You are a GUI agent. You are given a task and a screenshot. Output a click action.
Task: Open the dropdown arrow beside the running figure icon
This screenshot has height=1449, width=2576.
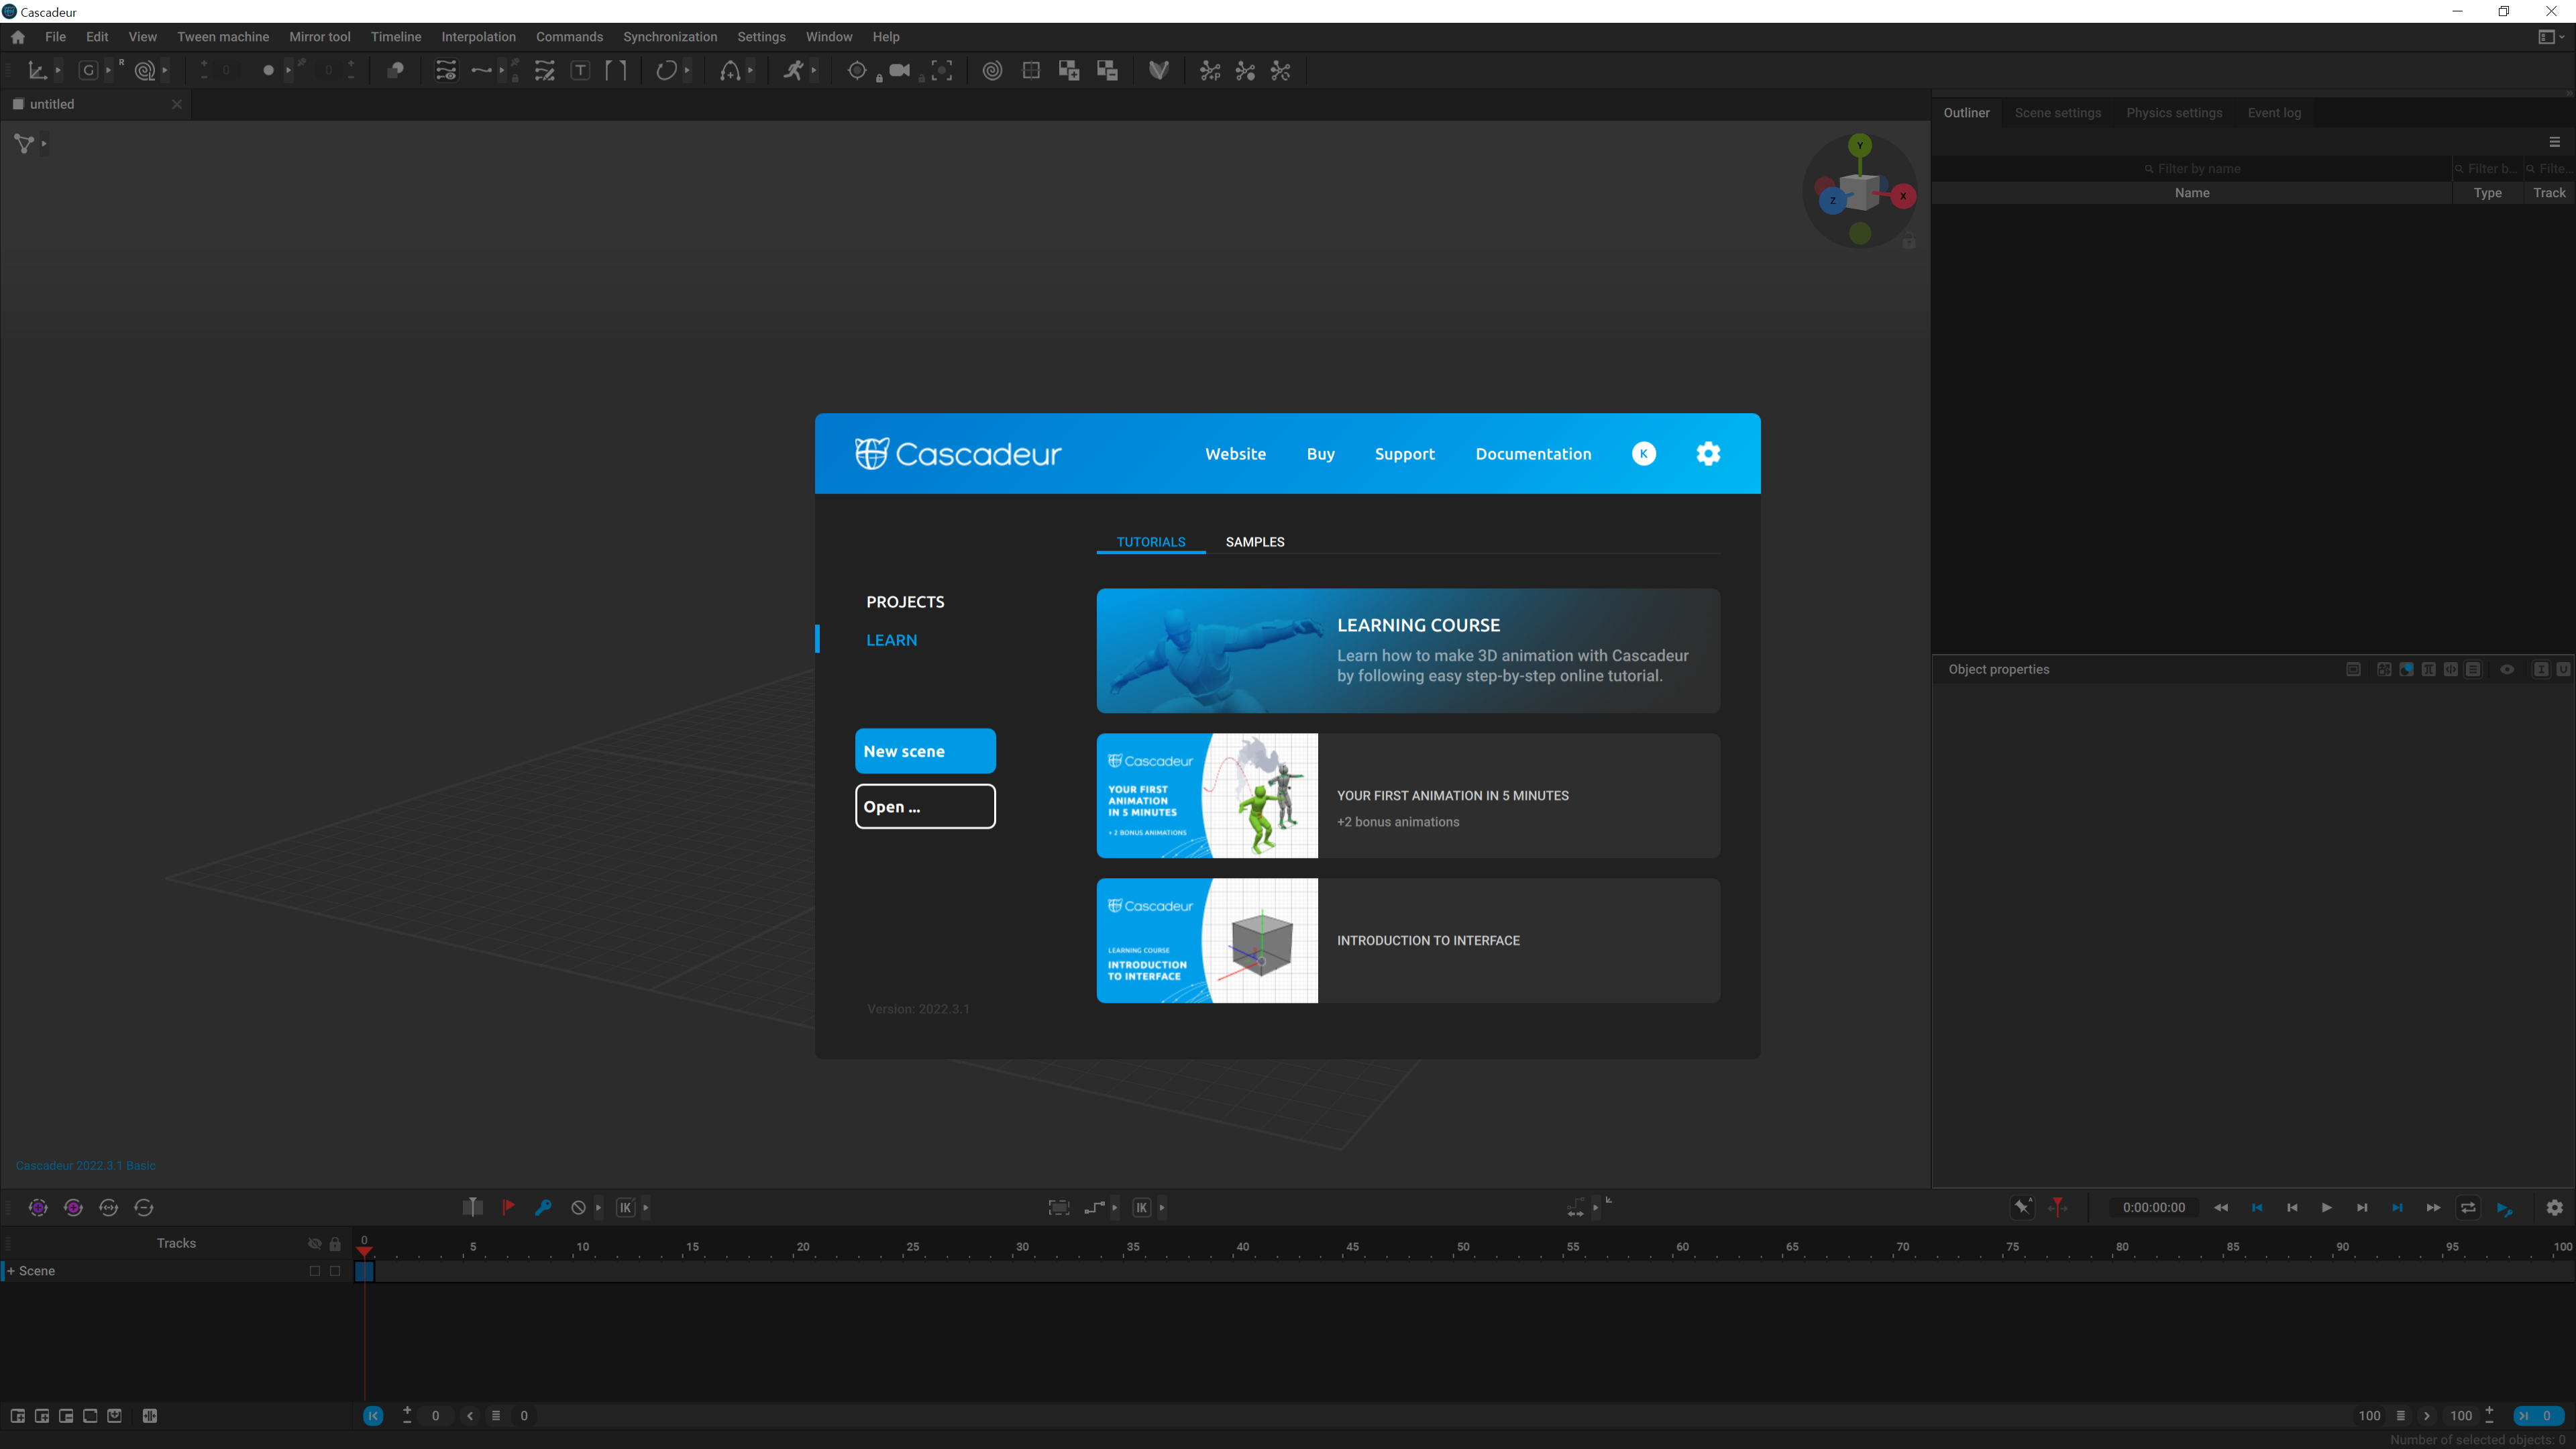point(814,71)
